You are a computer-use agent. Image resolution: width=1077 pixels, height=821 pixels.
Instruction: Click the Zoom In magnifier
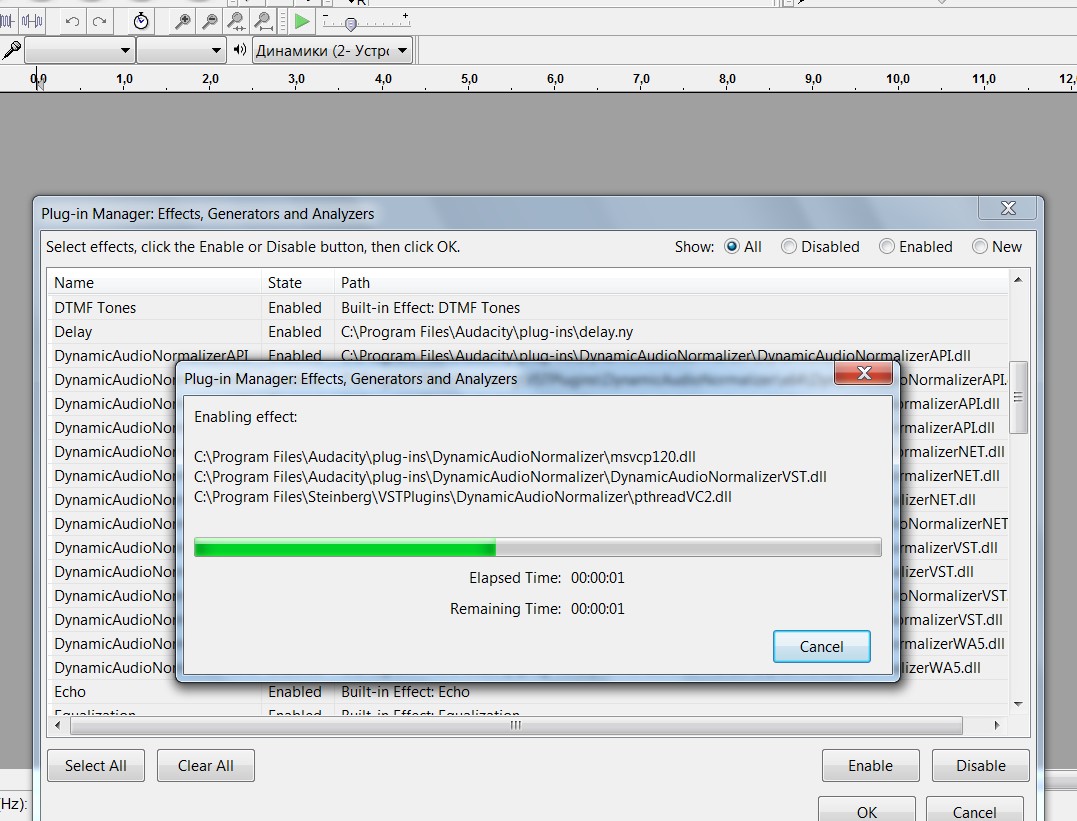[x=183, y=21]
